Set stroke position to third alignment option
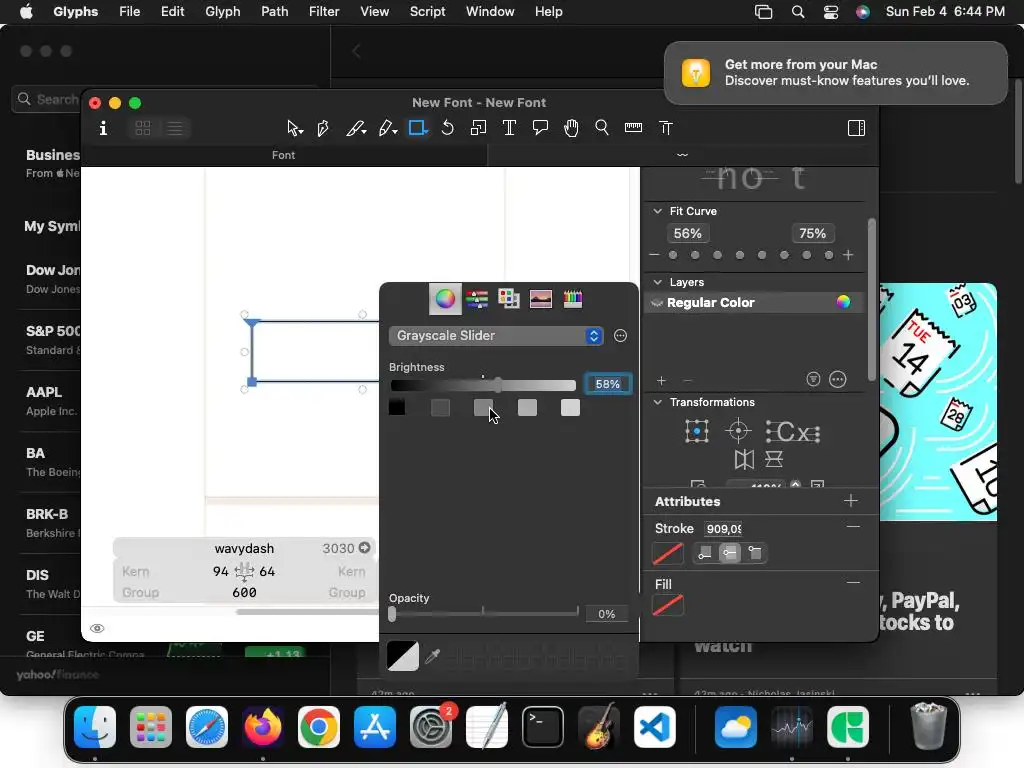 click(x=755, y=554)
